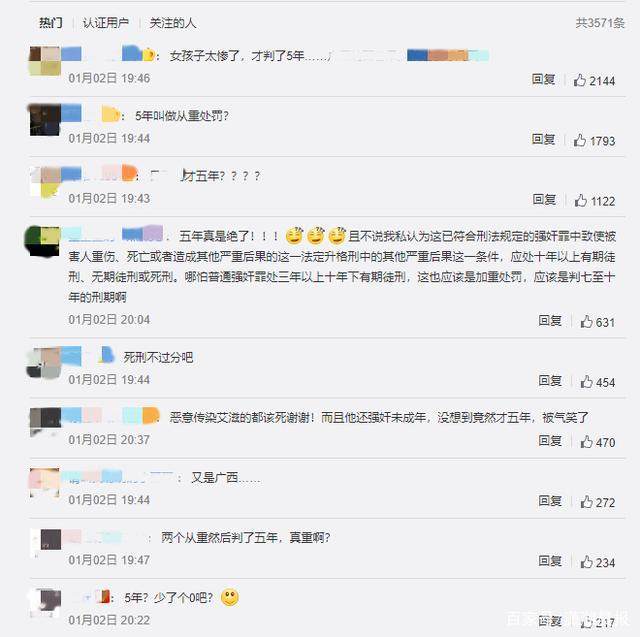Click the like icon beside 470

coord(586,442)
